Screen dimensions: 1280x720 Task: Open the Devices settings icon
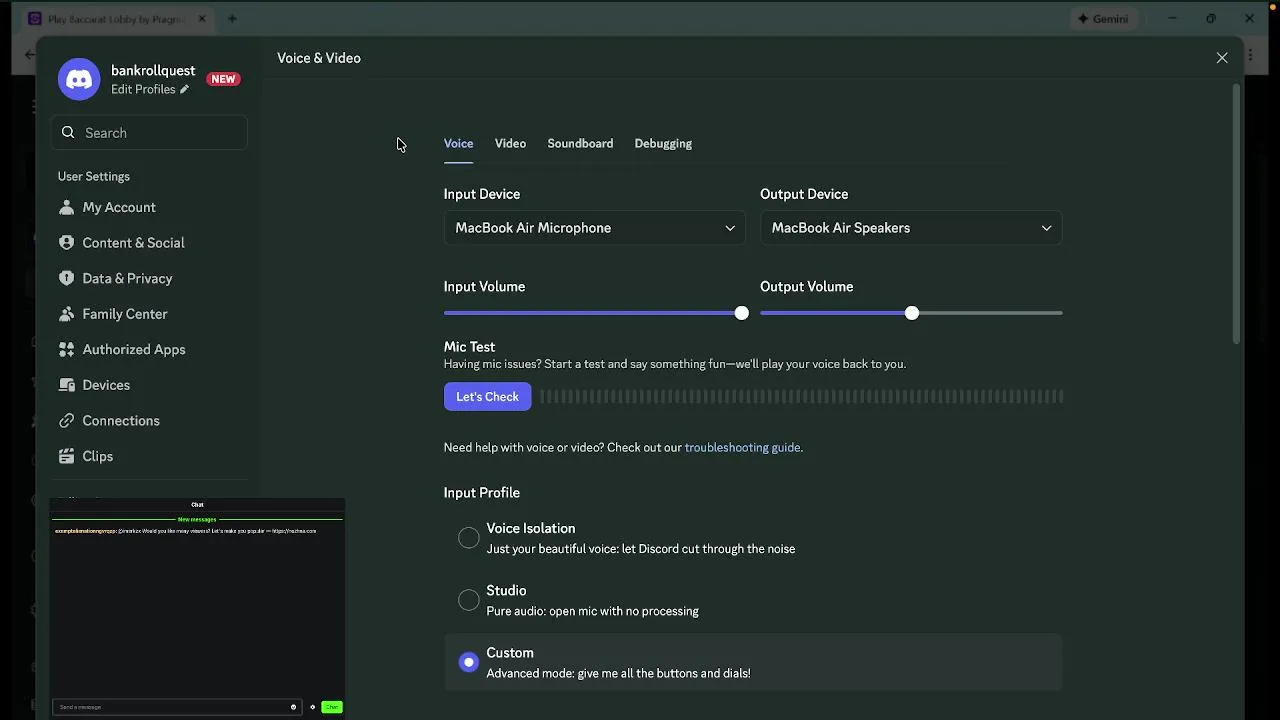(67, 385)
